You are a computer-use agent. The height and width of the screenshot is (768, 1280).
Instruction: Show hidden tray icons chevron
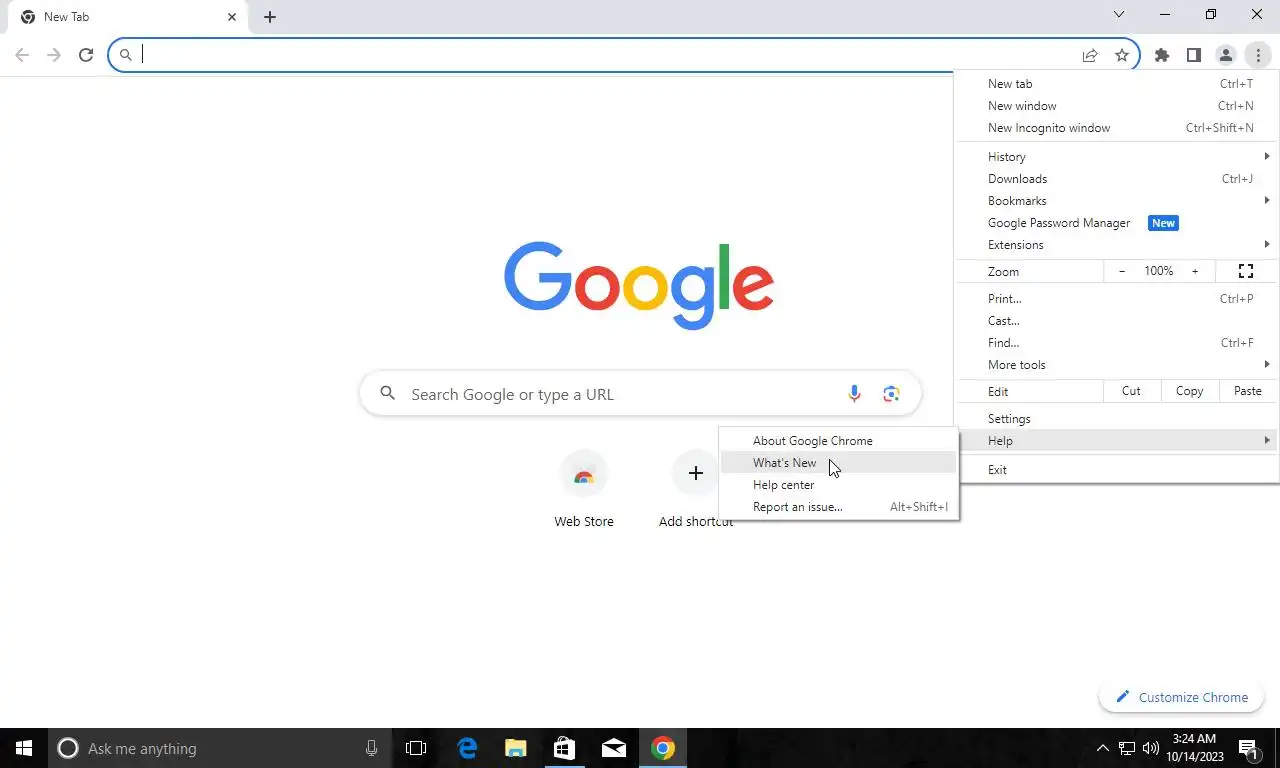[x=1103, y=748]
